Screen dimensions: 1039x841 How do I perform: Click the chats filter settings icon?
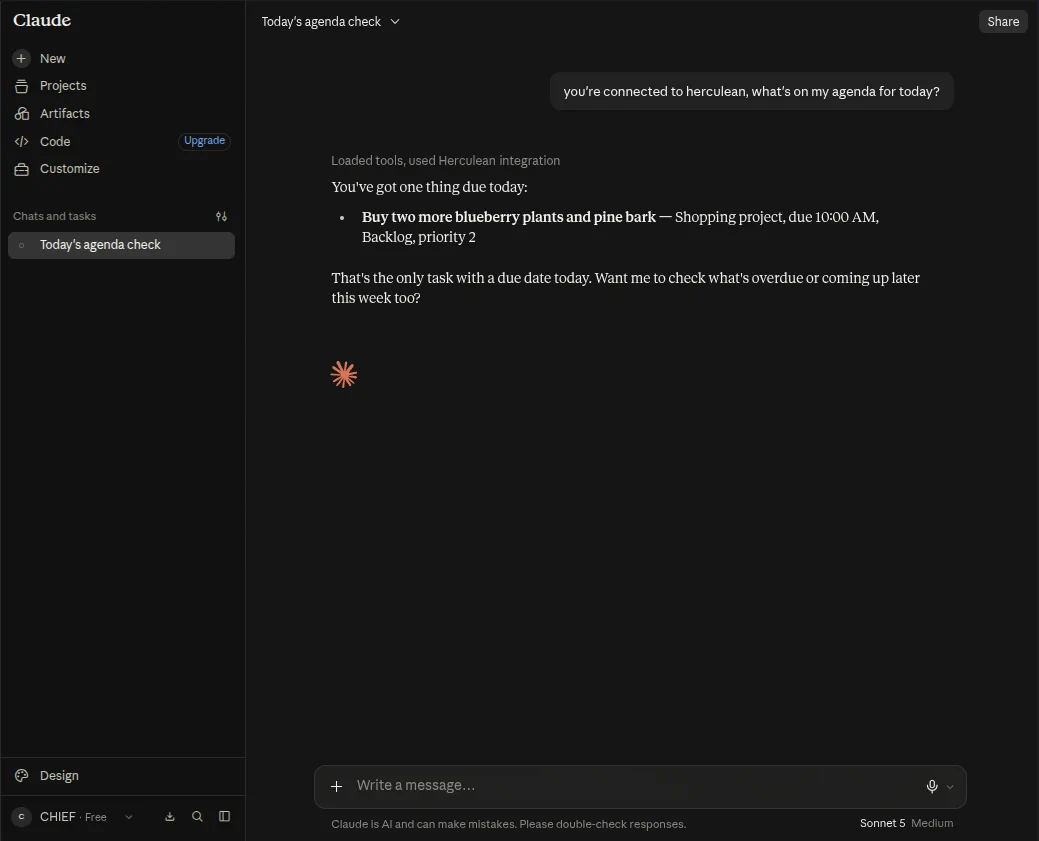point(221,216)
